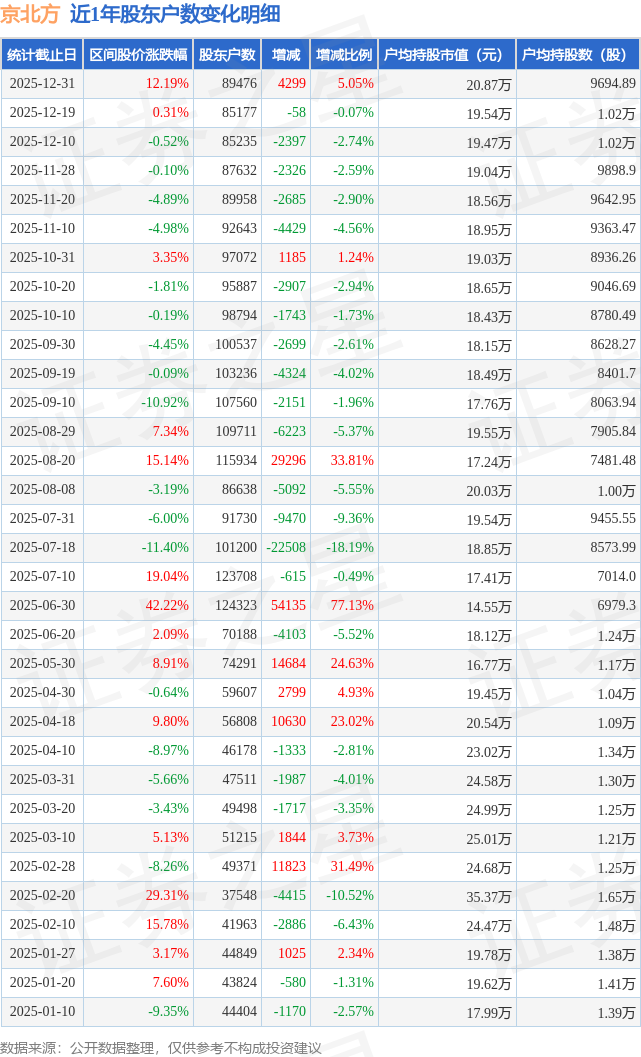Screen dimensions: 641x1057
Task: Select the 统计截止日 column header
Action: click(42, 55)
